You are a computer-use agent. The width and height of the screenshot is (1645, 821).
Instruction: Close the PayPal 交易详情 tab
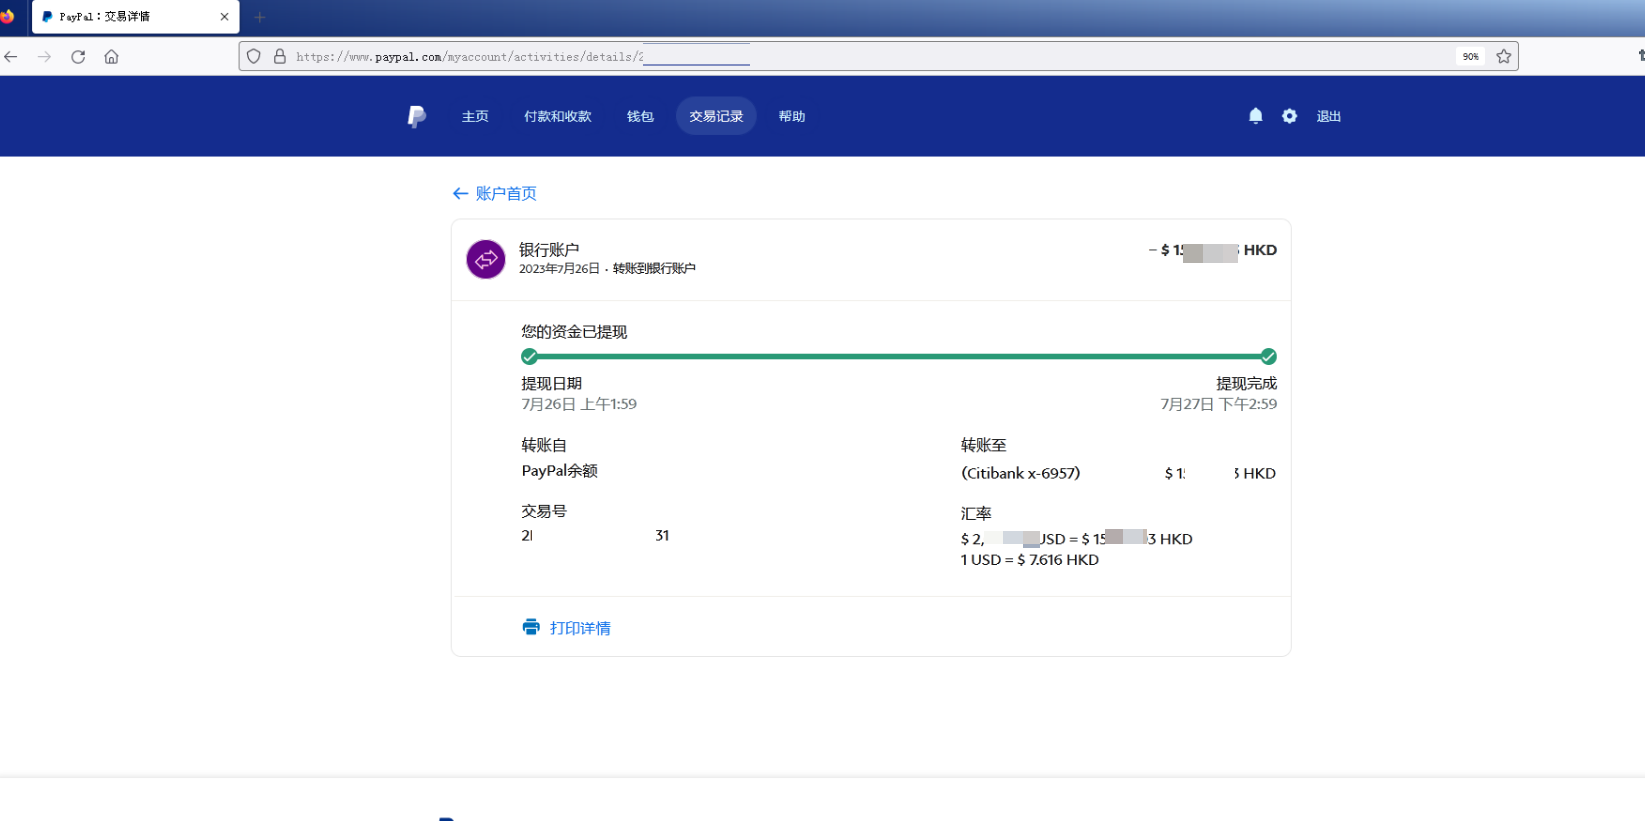pyautogui.click(x=224, y=17)
